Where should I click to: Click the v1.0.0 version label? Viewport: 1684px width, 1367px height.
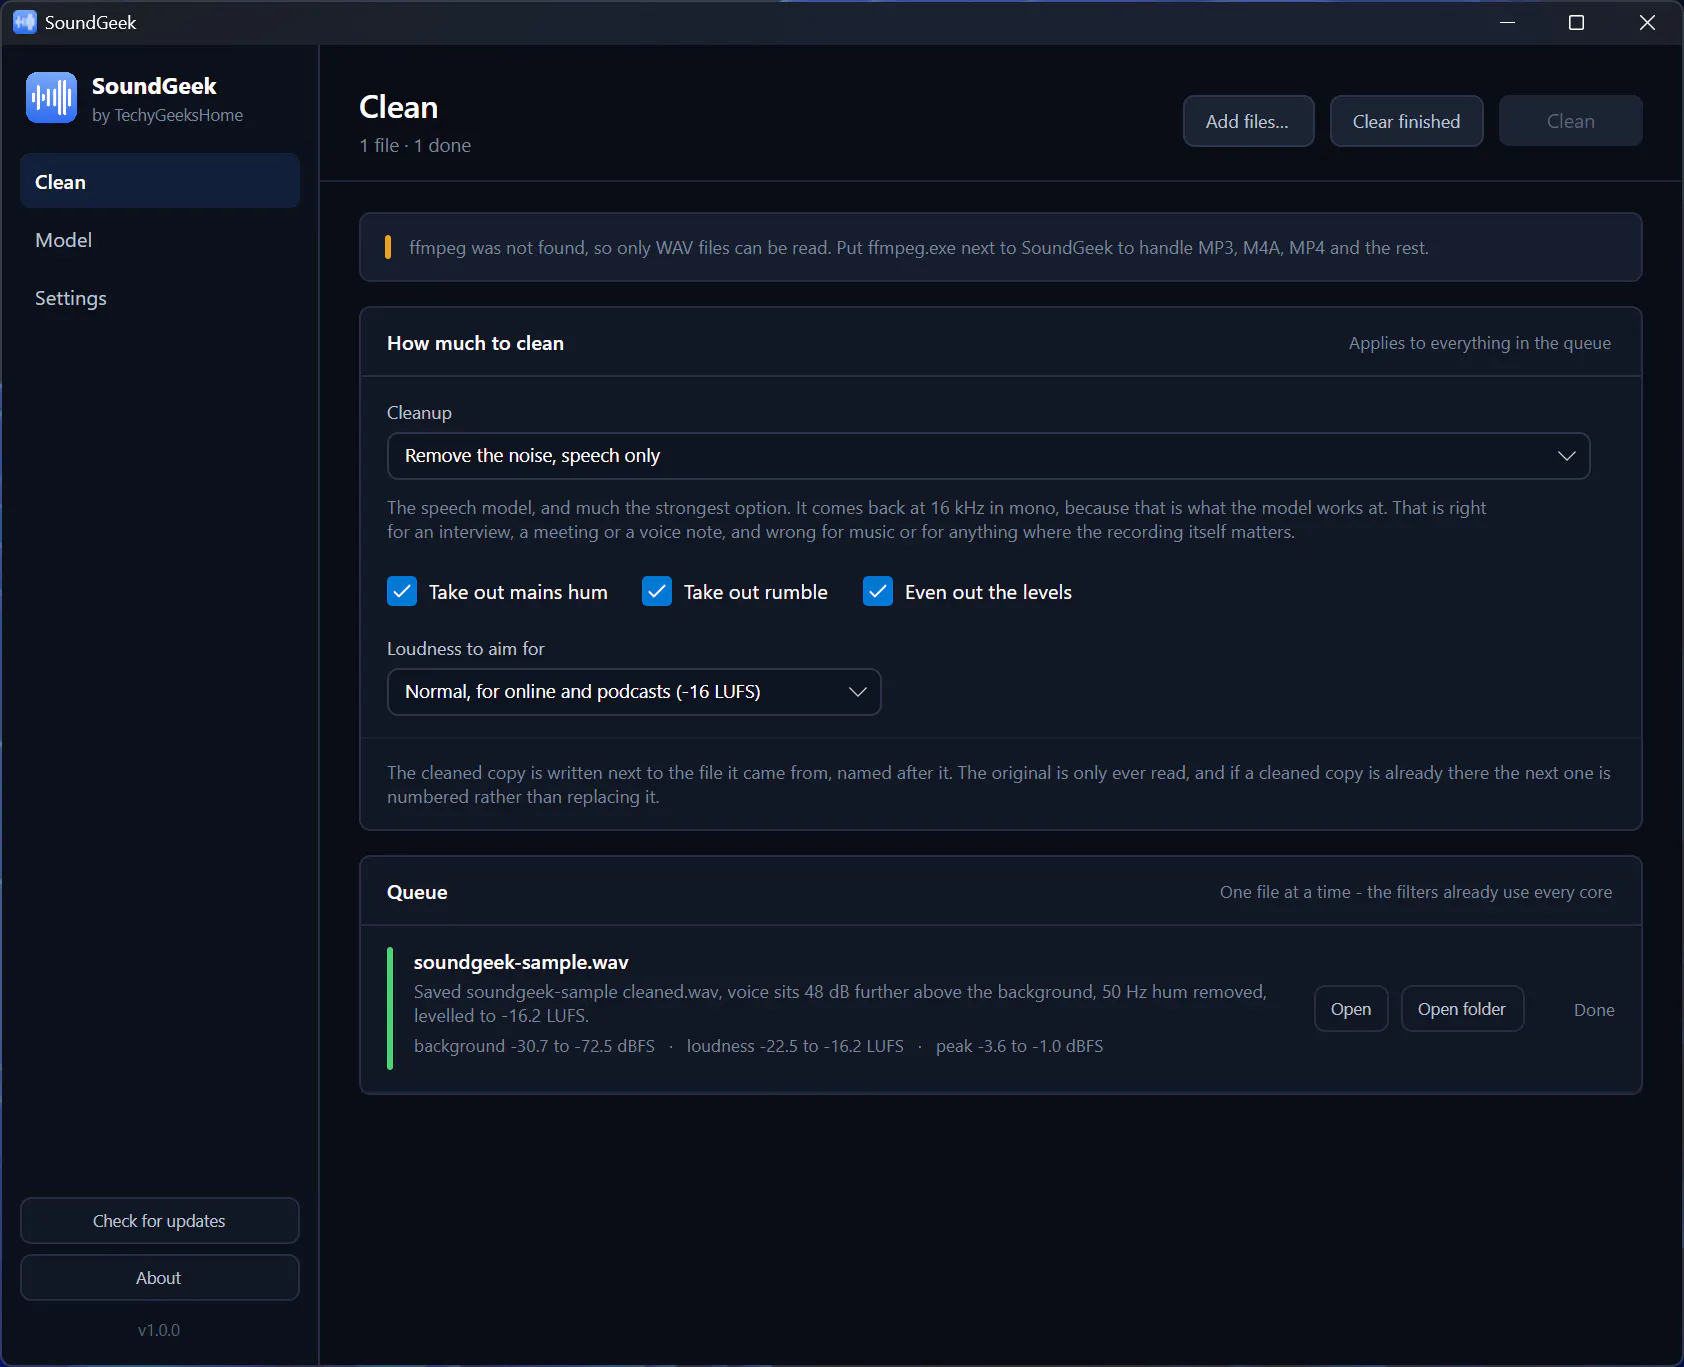click(x=159, y=1330)
